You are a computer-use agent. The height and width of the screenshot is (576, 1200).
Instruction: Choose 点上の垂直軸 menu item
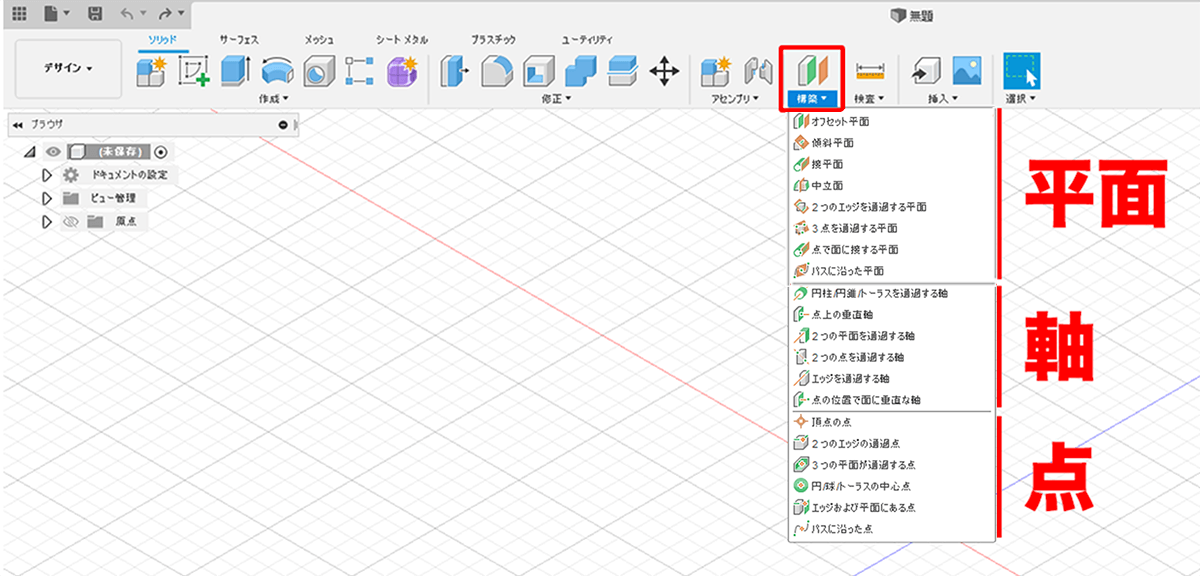point(892,315)
